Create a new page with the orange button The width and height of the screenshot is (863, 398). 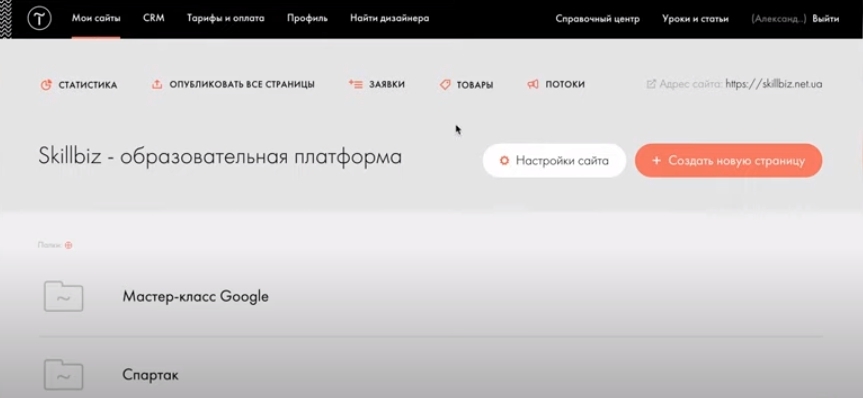[729, 161]
